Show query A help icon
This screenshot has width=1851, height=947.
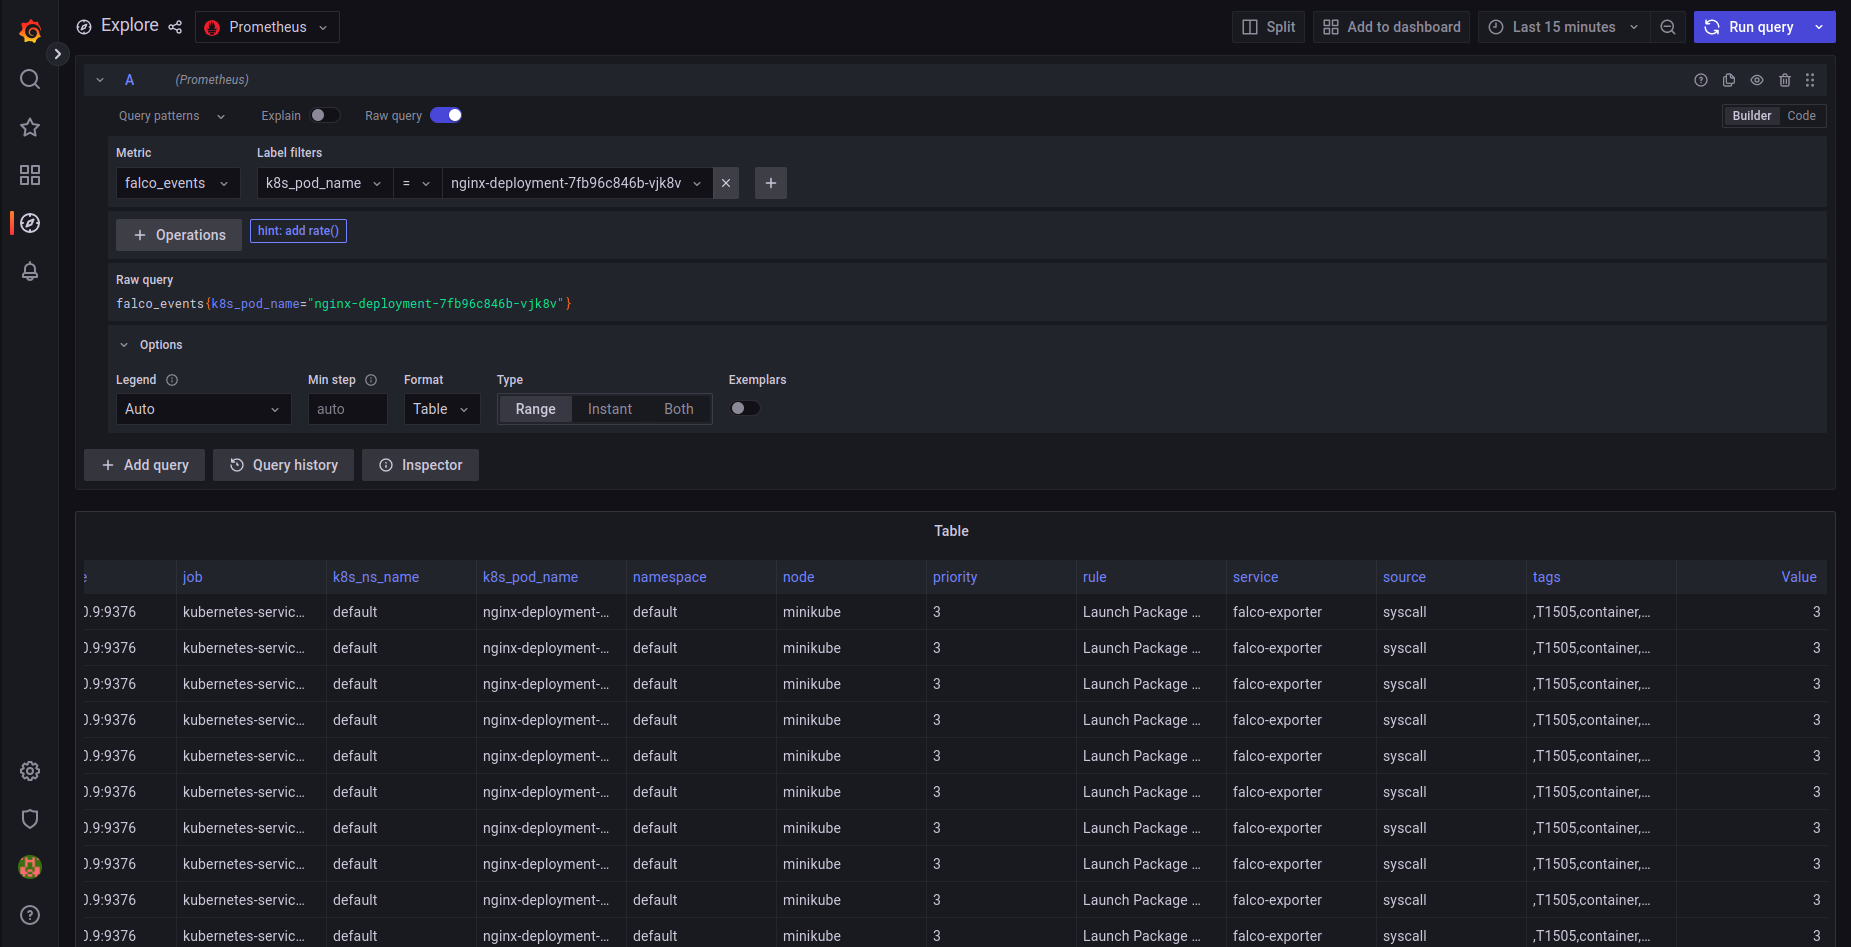1701,80
